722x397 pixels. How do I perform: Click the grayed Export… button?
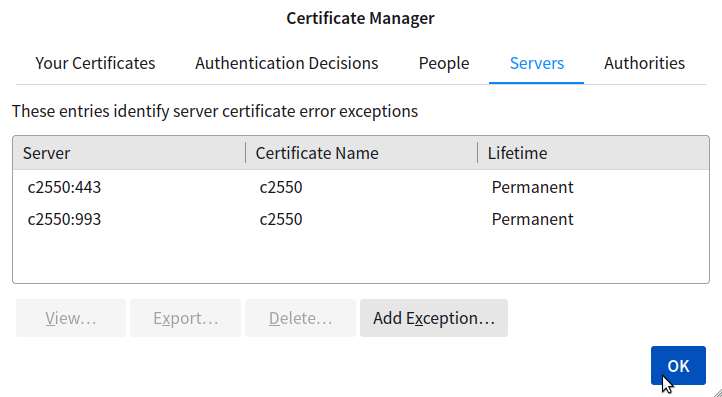(186, 318)
